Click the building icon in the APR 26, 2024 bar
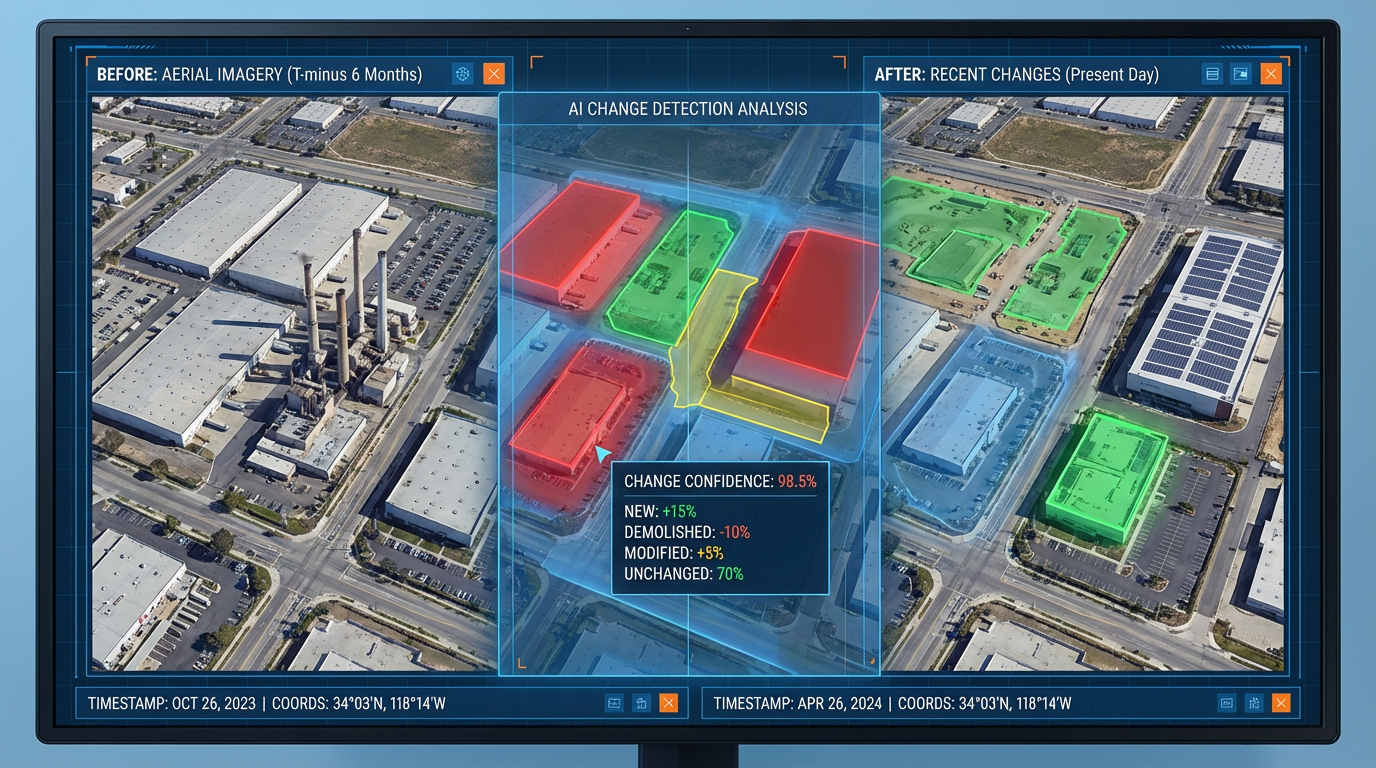Viewport: 1376px width, 768px height. pos(1254,703)
